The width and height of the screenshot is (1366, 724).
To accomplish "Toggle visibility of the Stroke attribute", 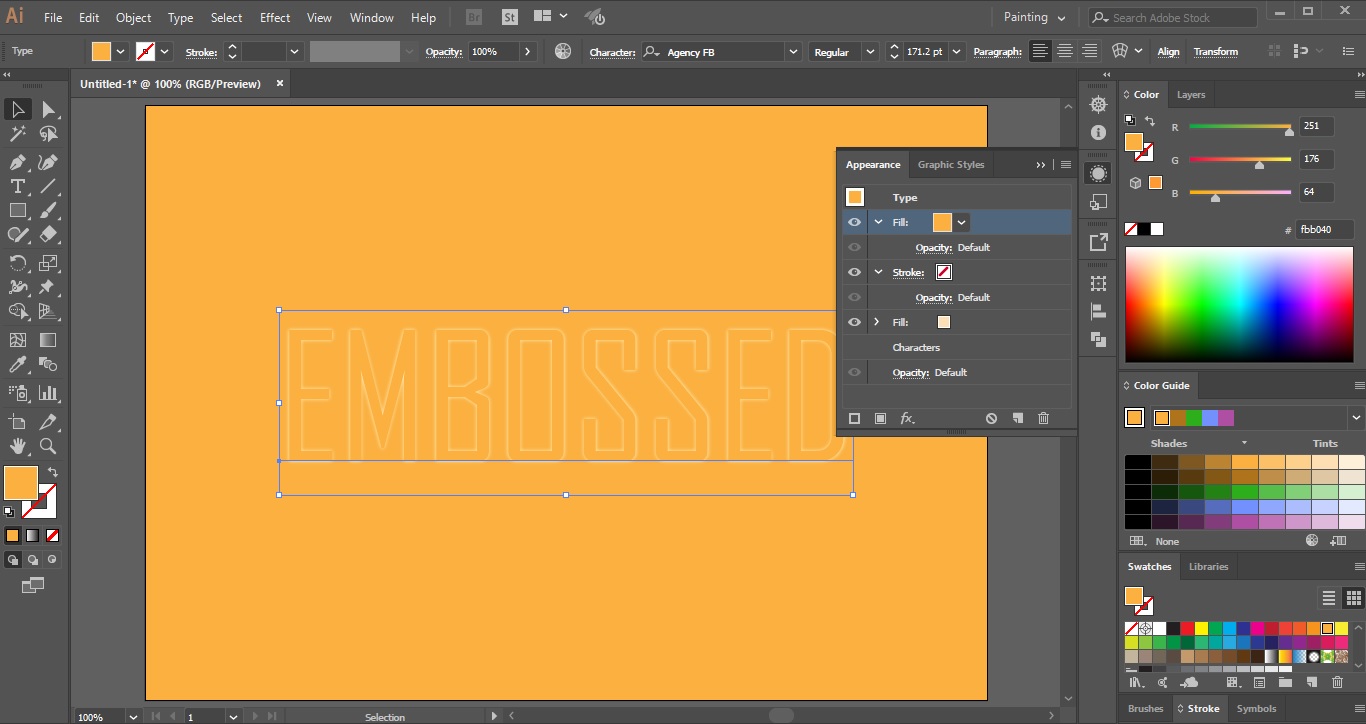I will click(x=854, y=272).
